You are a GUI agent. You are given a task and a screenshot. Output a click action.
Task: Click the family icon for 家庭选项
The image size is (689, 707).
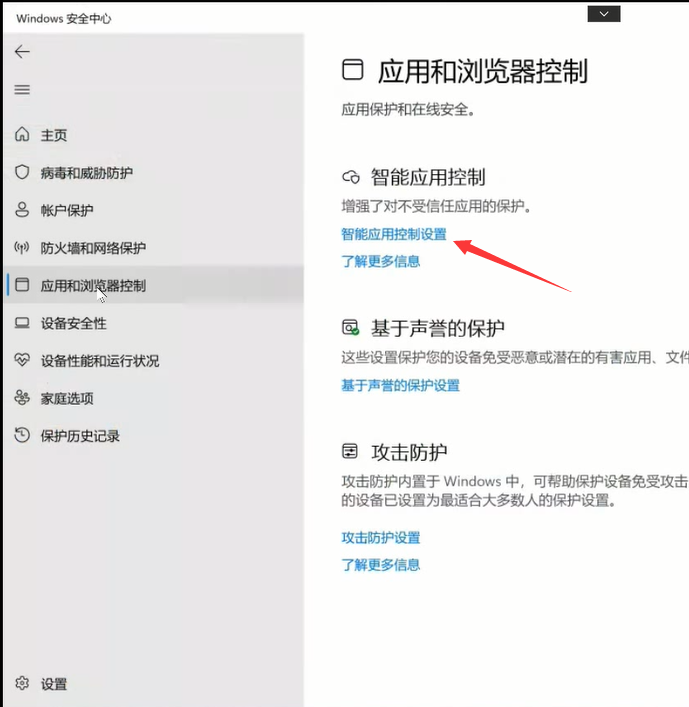[x=22, y=398]
